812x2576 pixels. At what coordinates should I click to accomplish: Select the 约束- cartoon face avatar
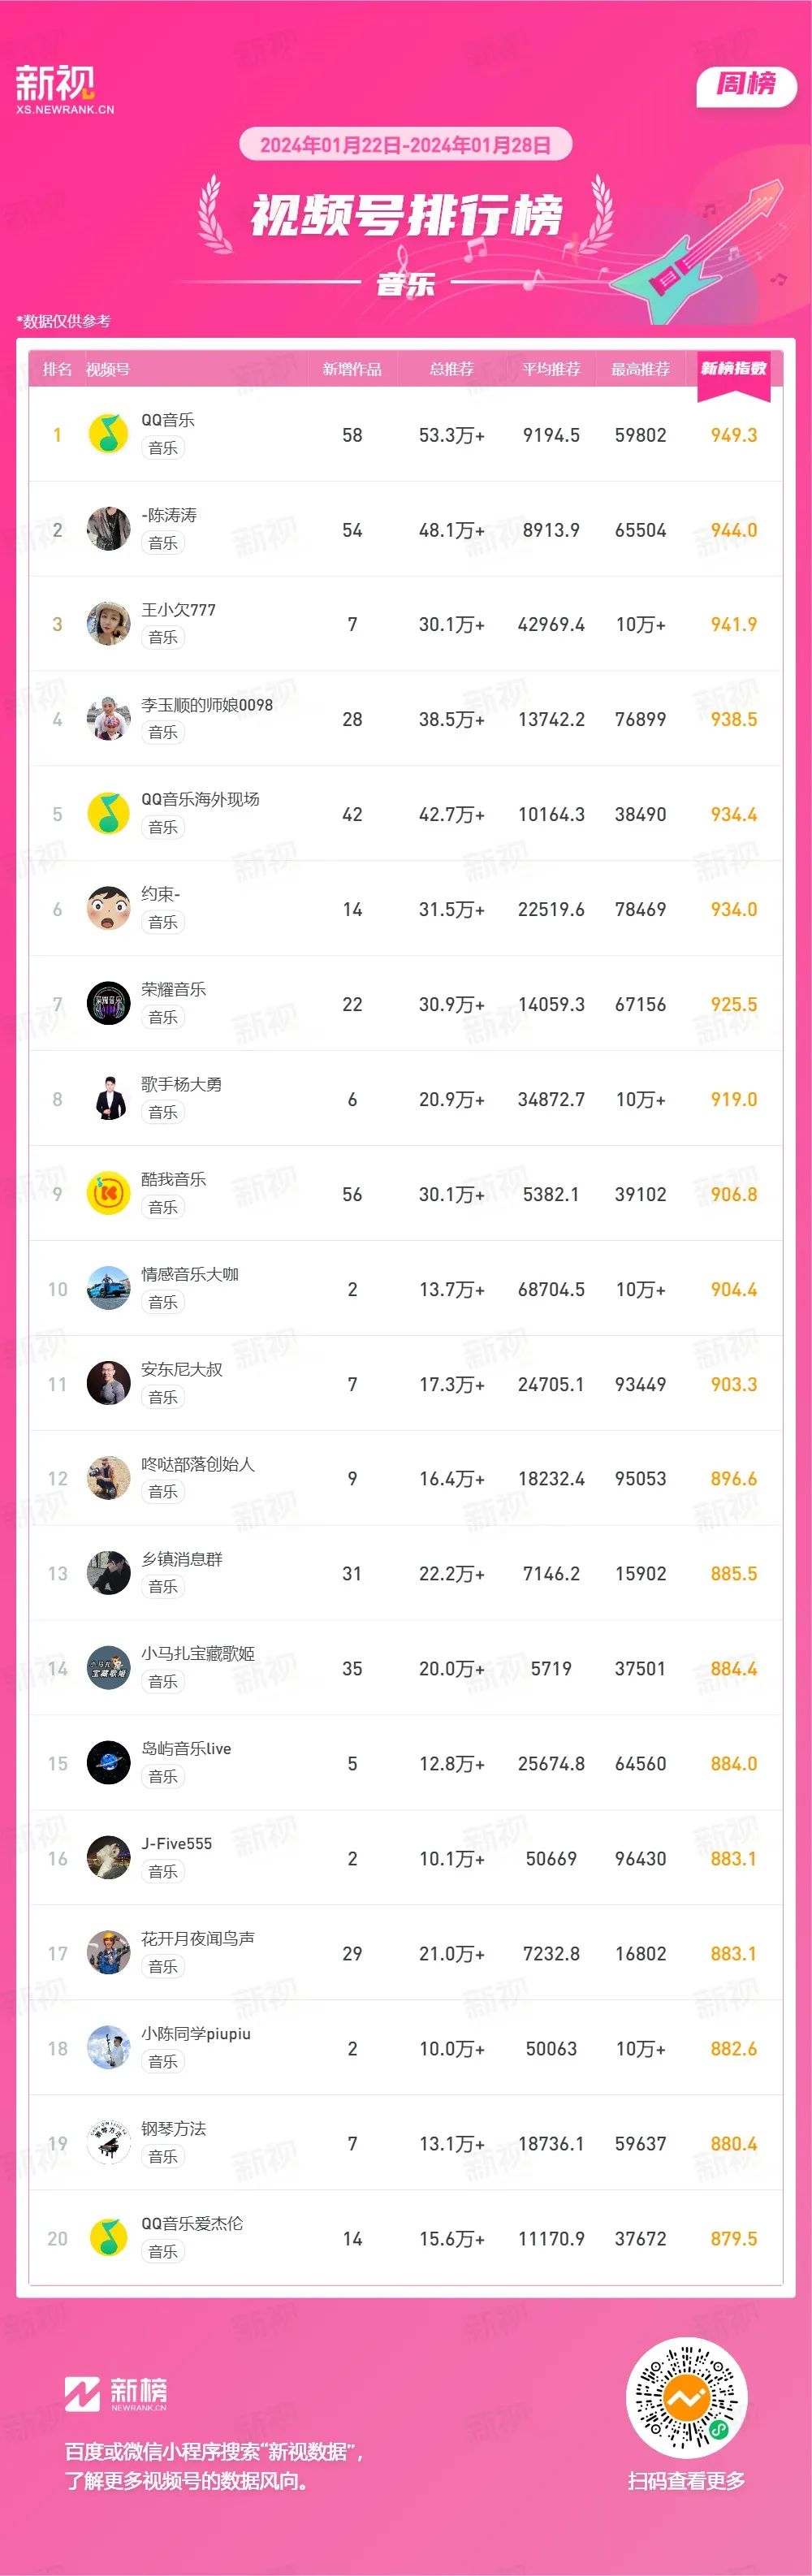(108, 908)
